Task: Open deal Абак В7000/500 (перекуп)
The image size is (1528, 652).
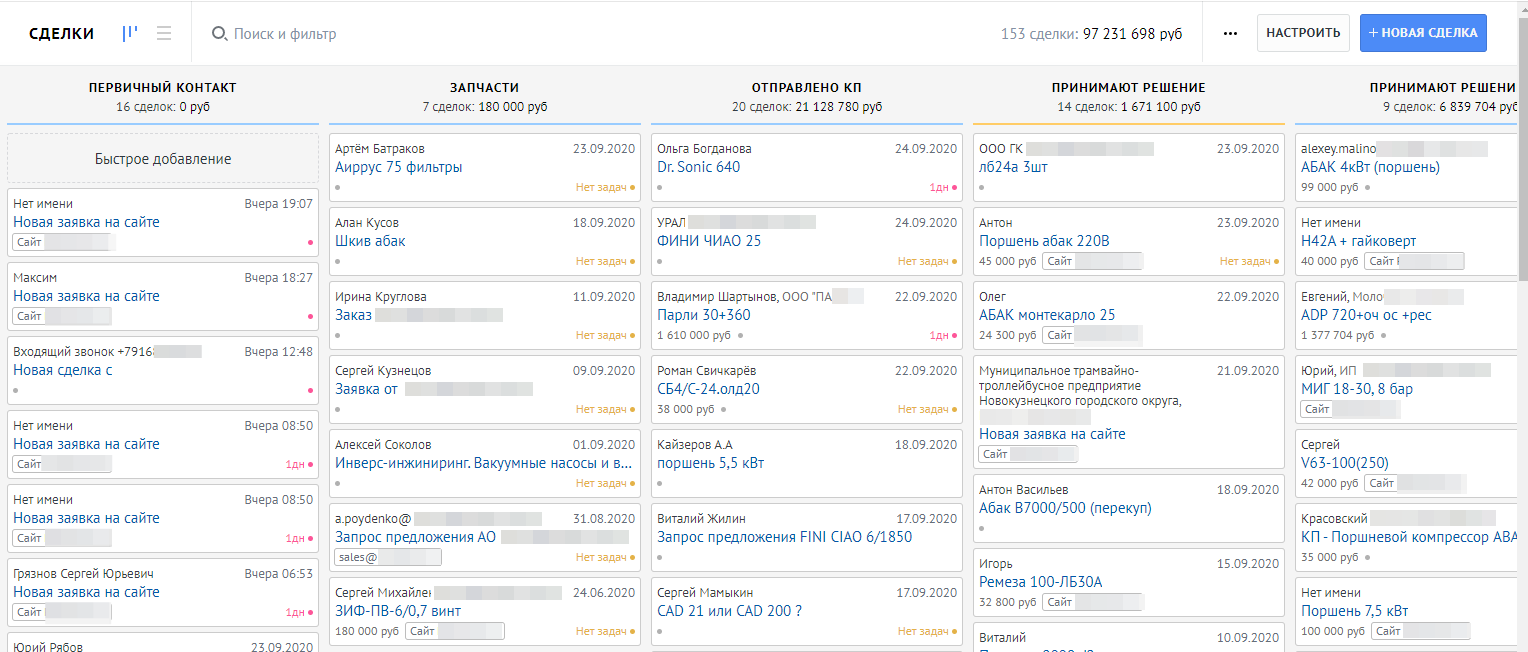Action: tap(1065, 508)
